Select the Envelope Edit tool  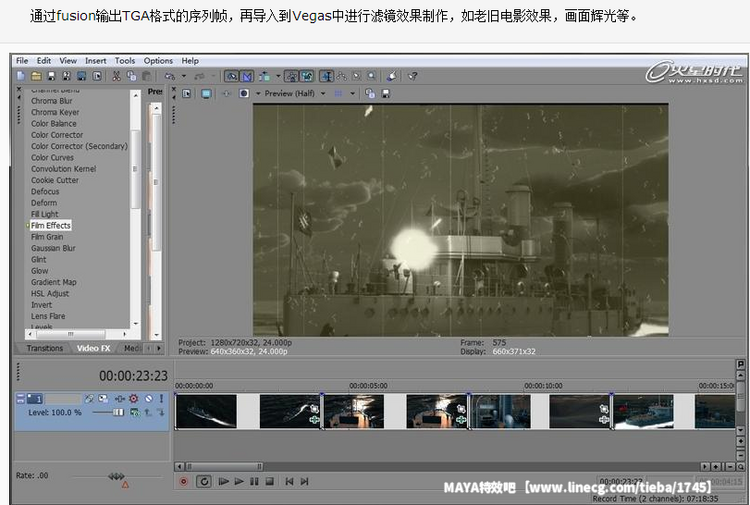point(342,76)
